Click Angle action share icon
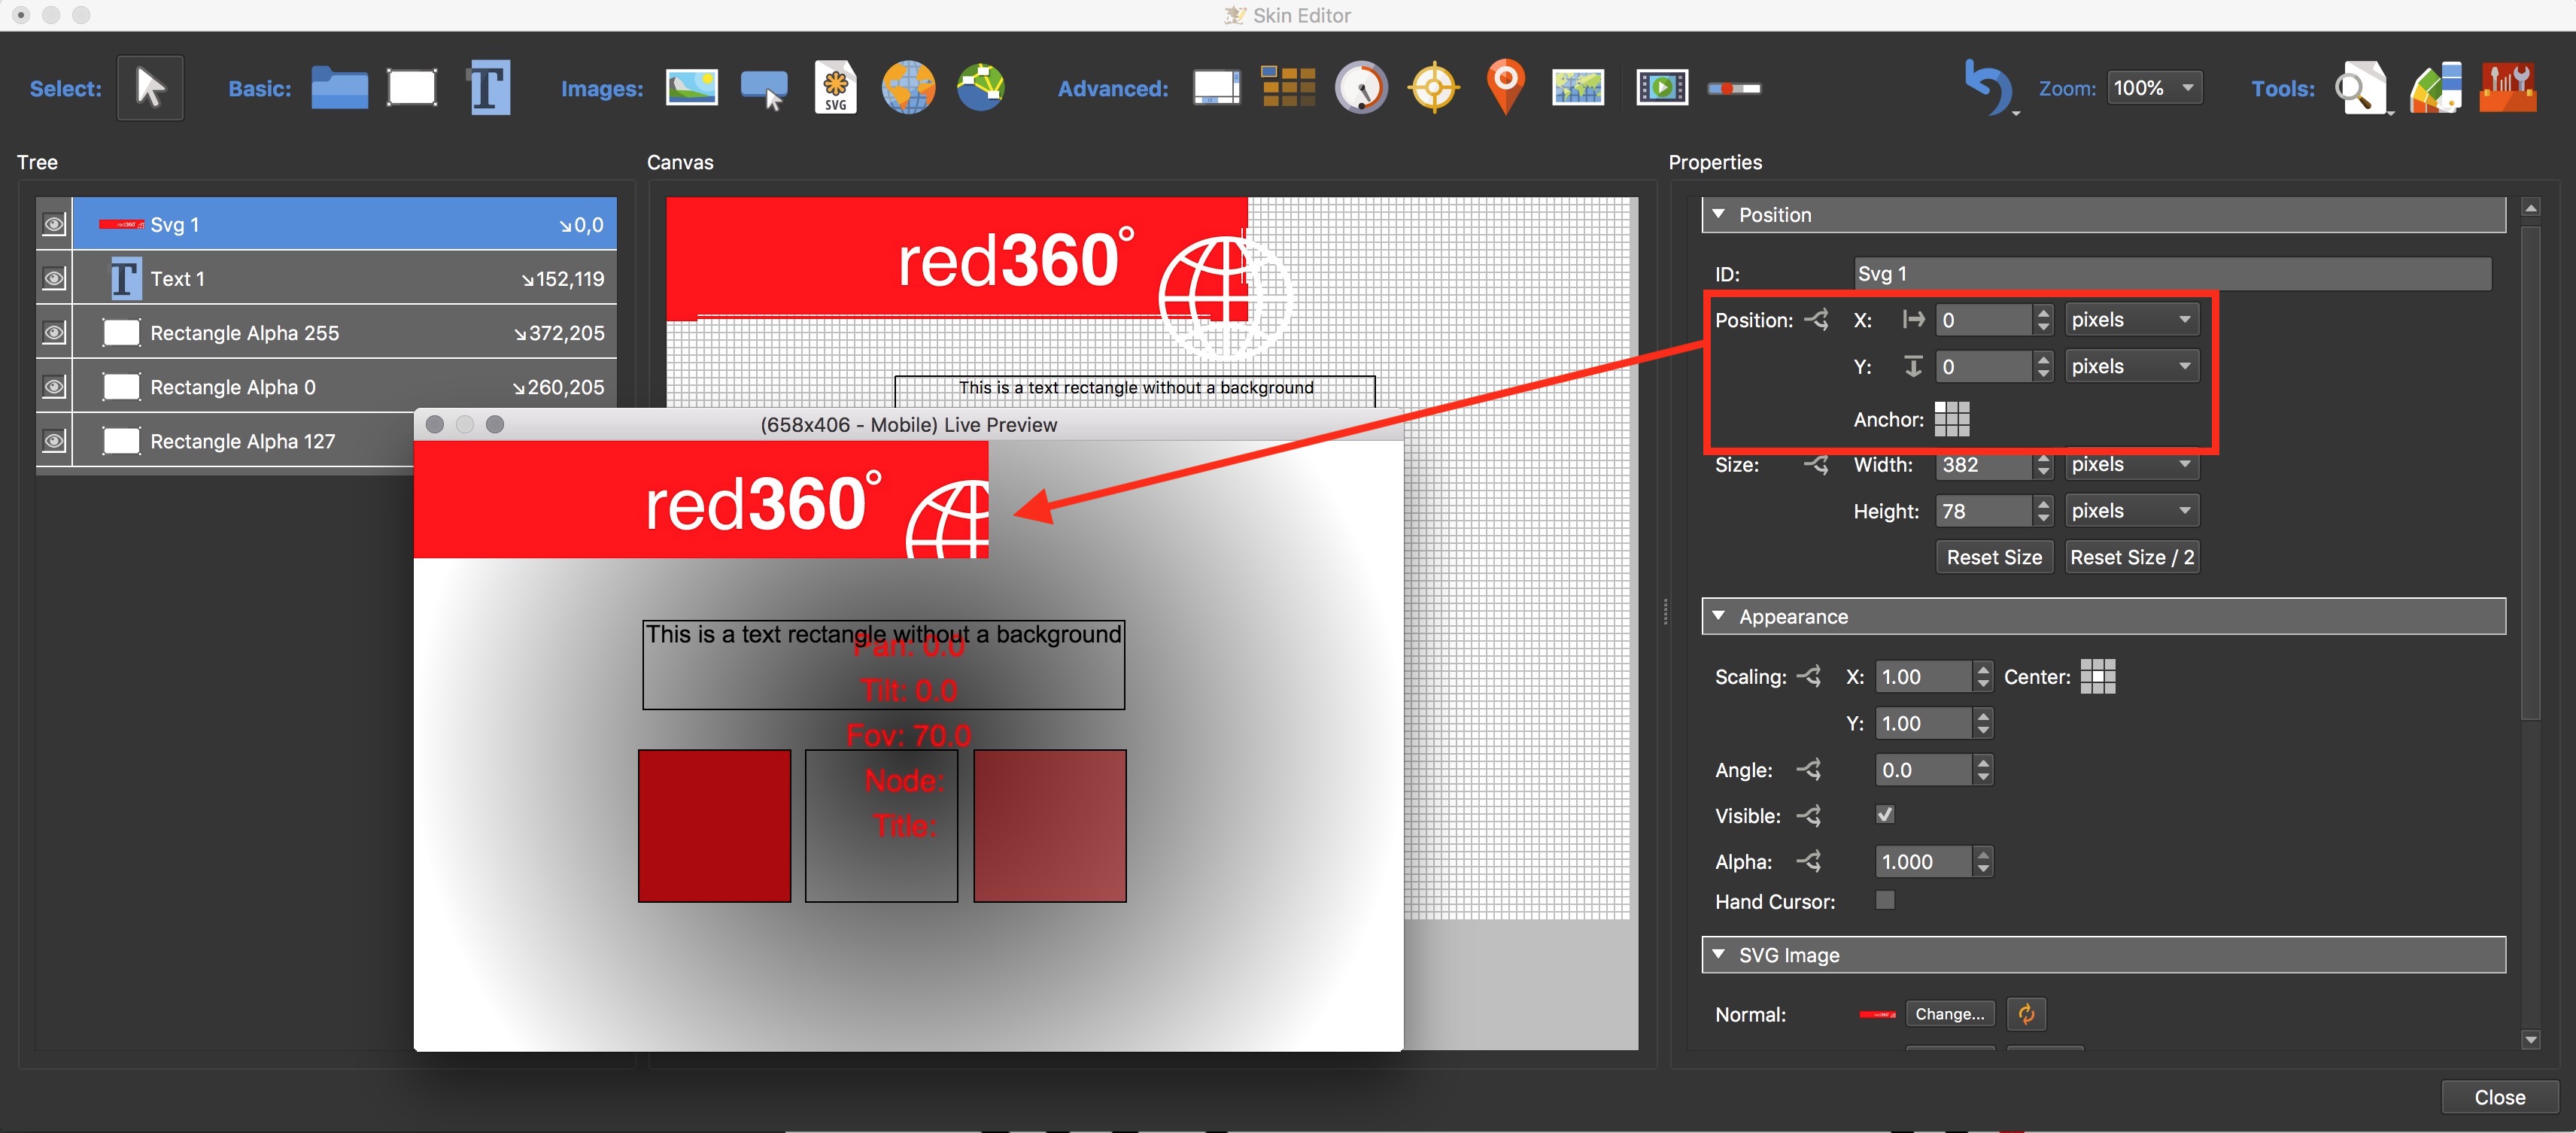Screen dimensions: 2576x1133 click(1808, 770)
